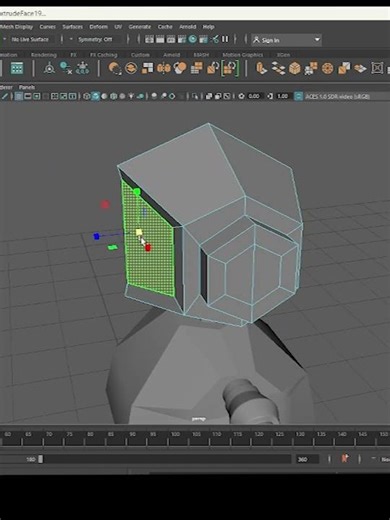
Task: Click the range slider handle beside 180
Action: [x=40, y=459]
